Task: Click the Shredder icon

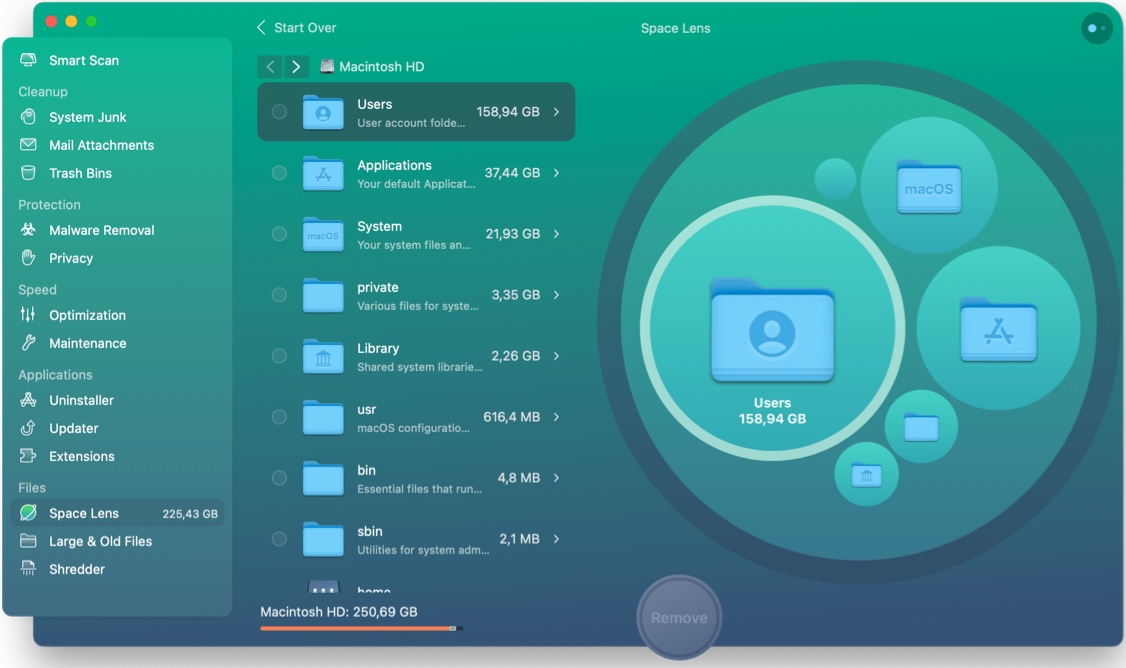Action: 28,569
